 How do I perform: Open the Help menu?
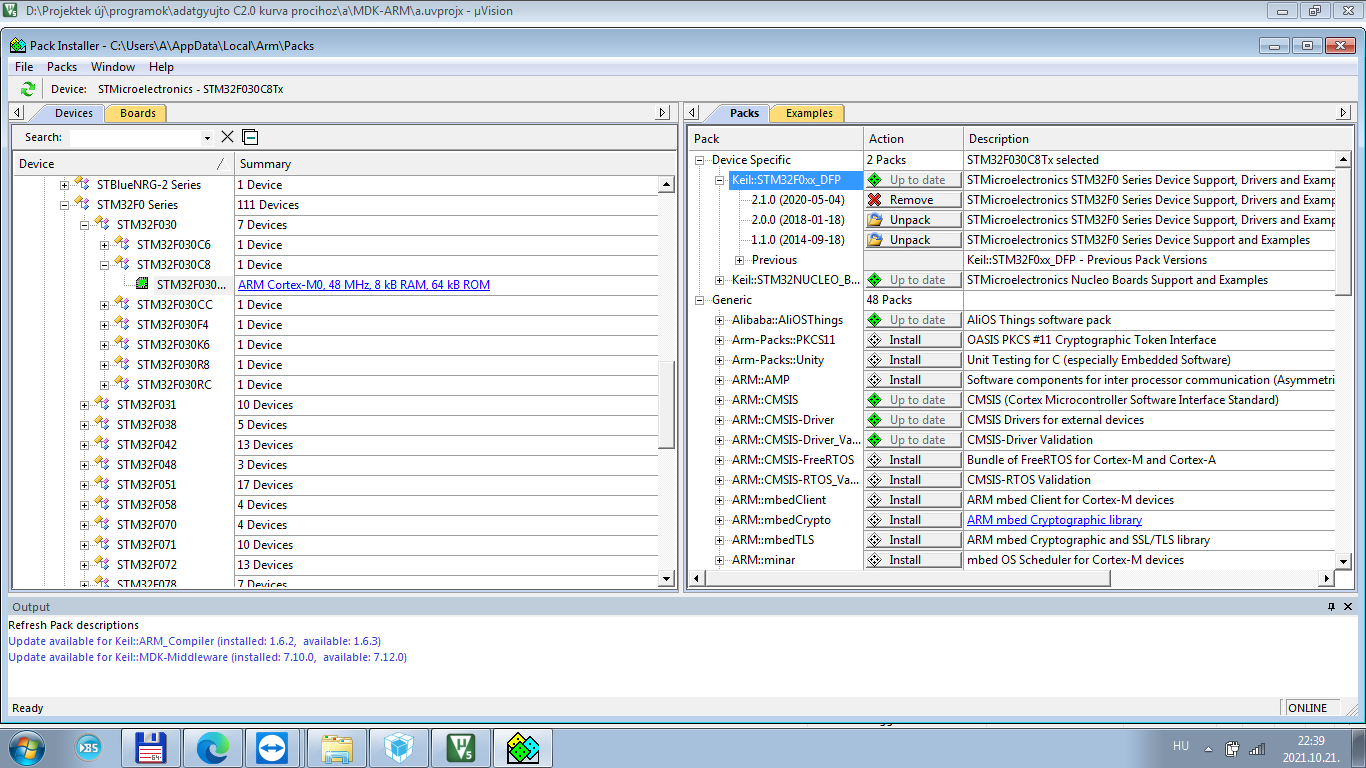coord(161,67)
